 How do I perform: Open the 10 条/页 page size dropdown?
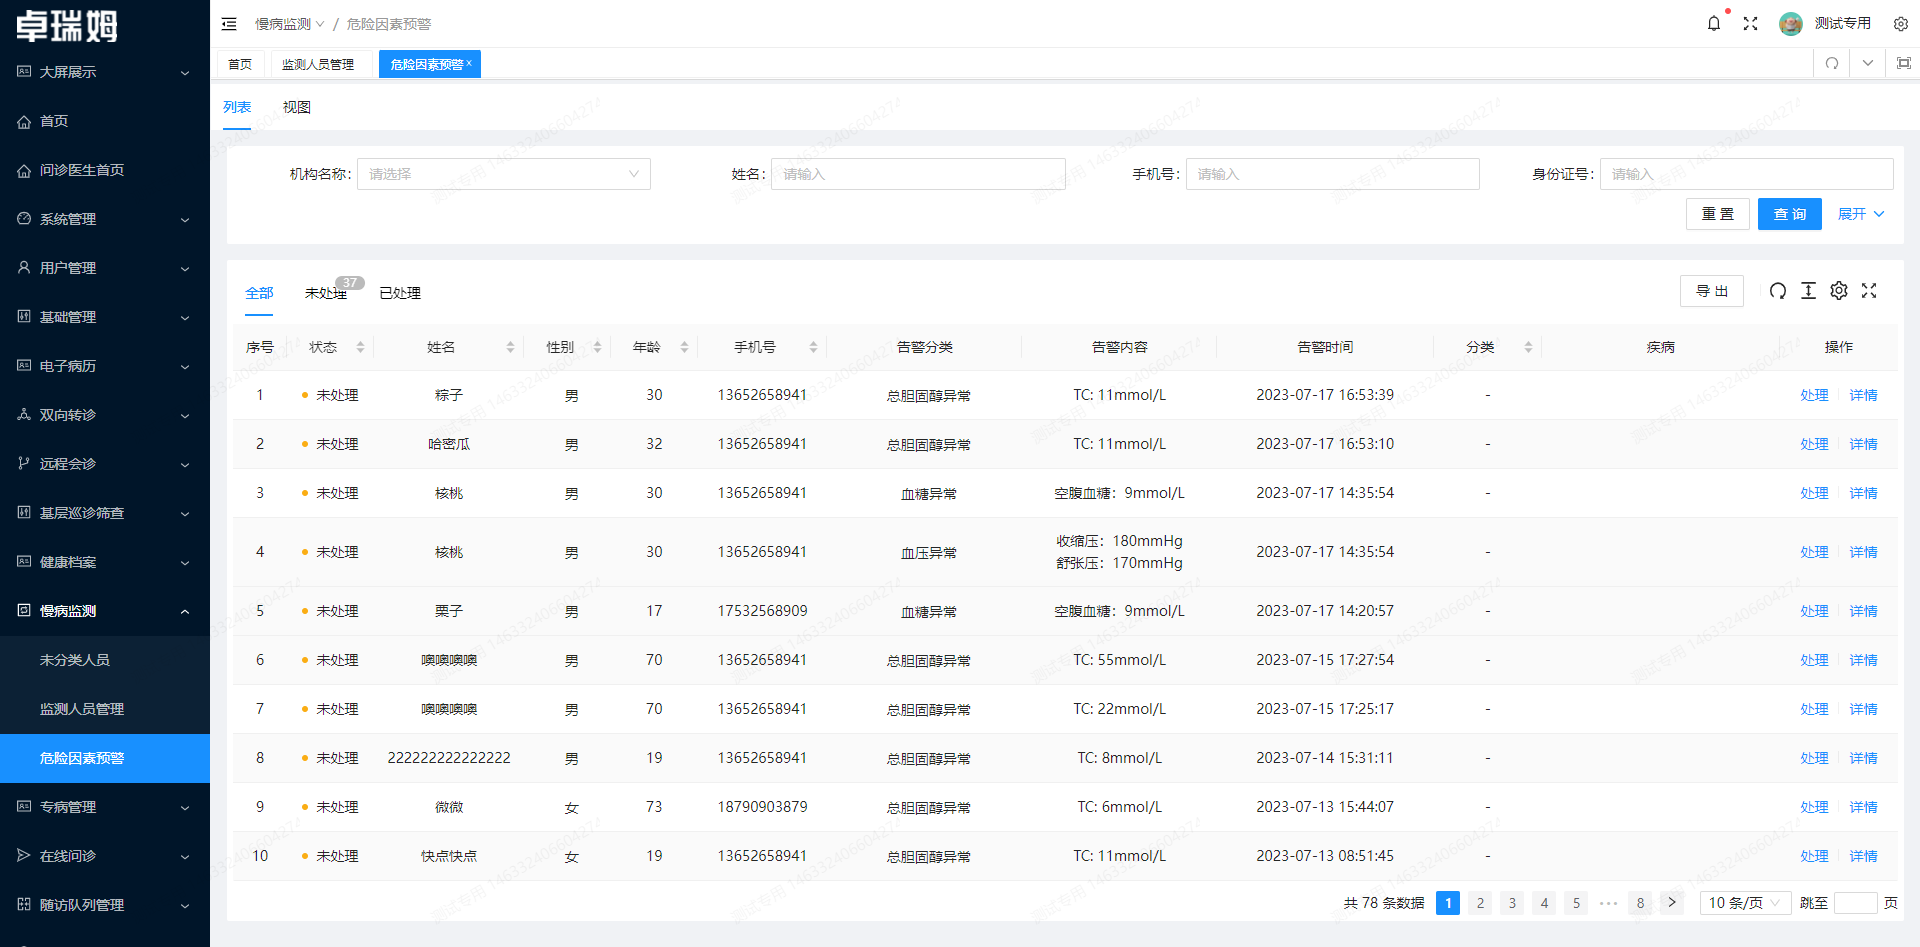pyautogui.click(x=1746, y=903)
